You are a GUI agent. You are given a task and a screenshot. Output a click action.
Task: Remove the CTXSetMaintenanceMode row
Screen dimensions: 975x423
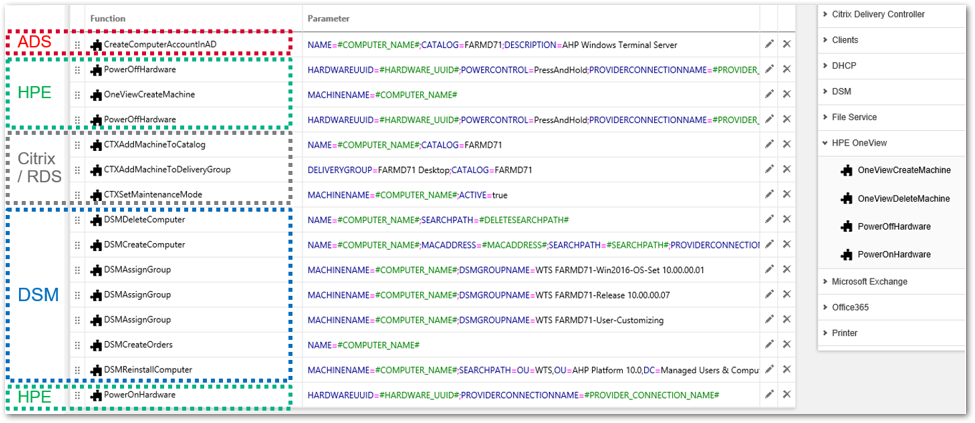[x=787, y=195]
